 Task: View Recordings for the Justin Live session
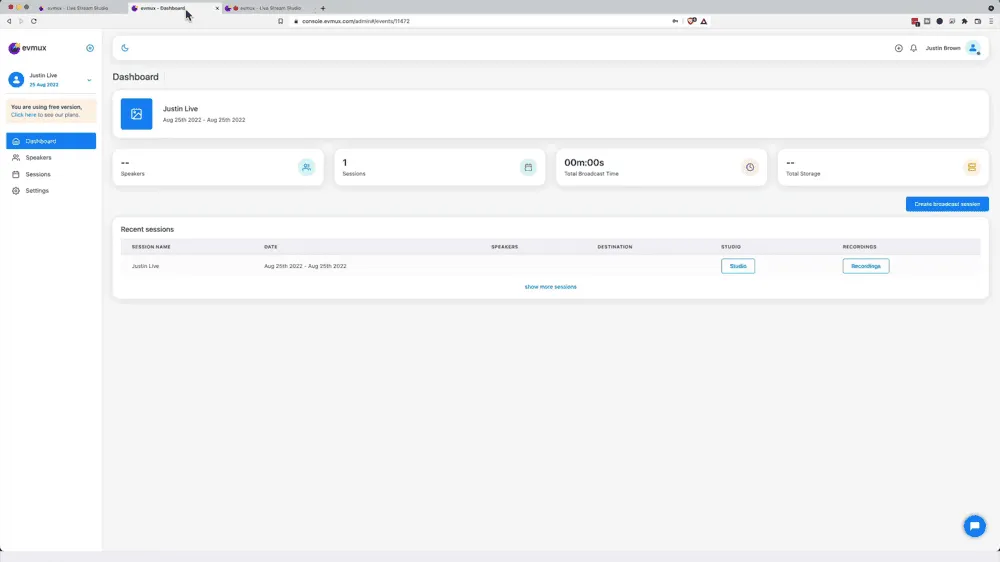pyautogui.click(x=865, y=266)
